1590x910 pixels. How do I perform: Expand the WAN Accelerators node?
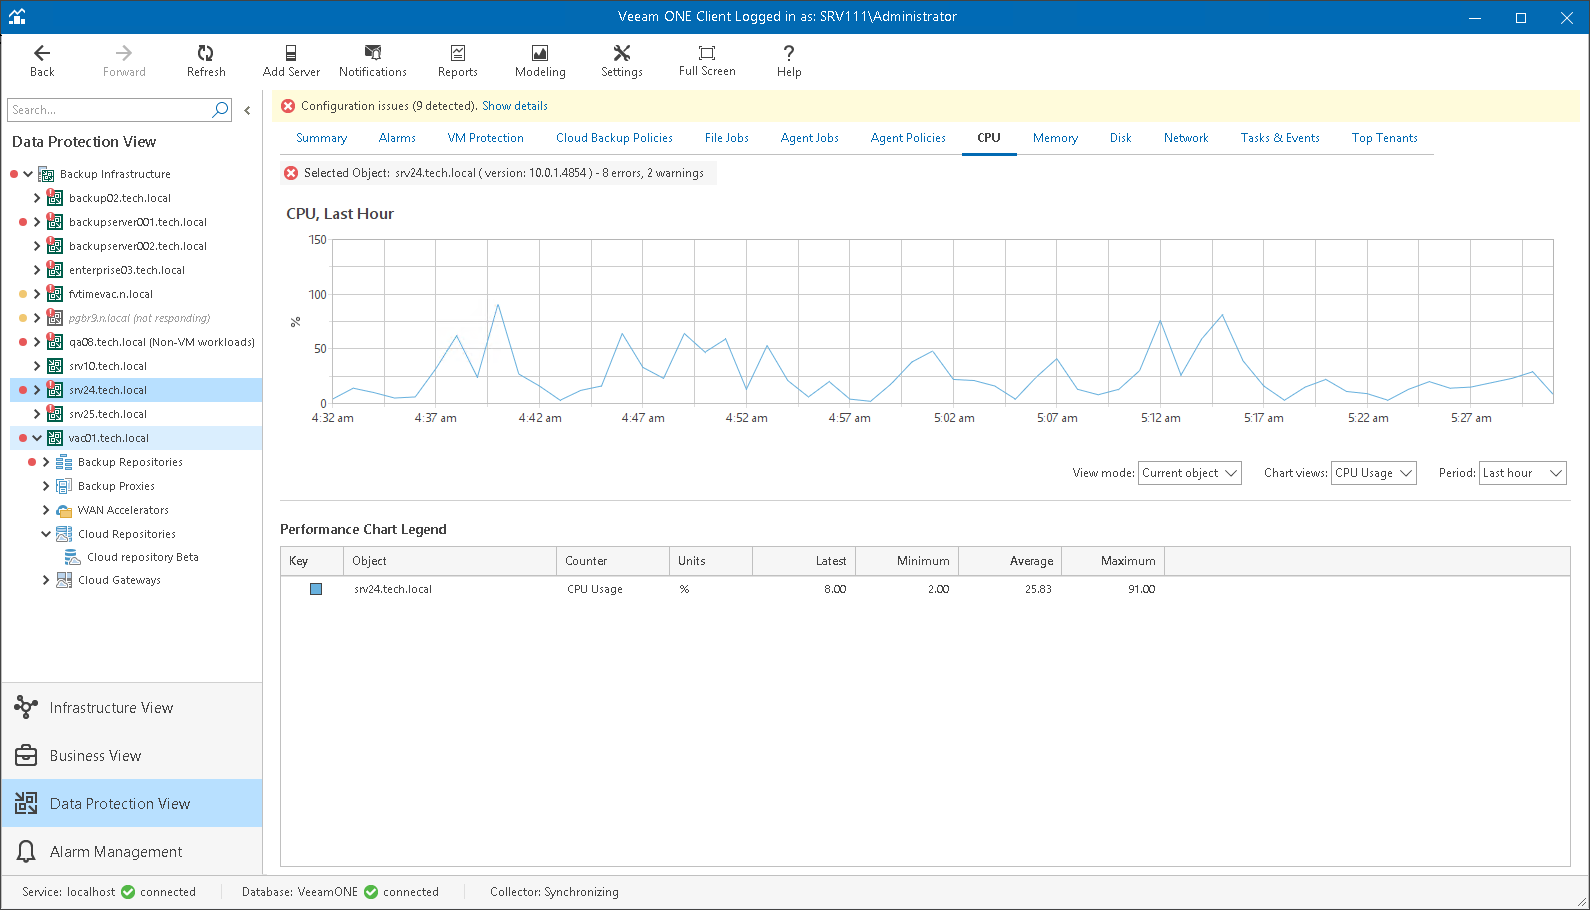(x=46, y=510)
